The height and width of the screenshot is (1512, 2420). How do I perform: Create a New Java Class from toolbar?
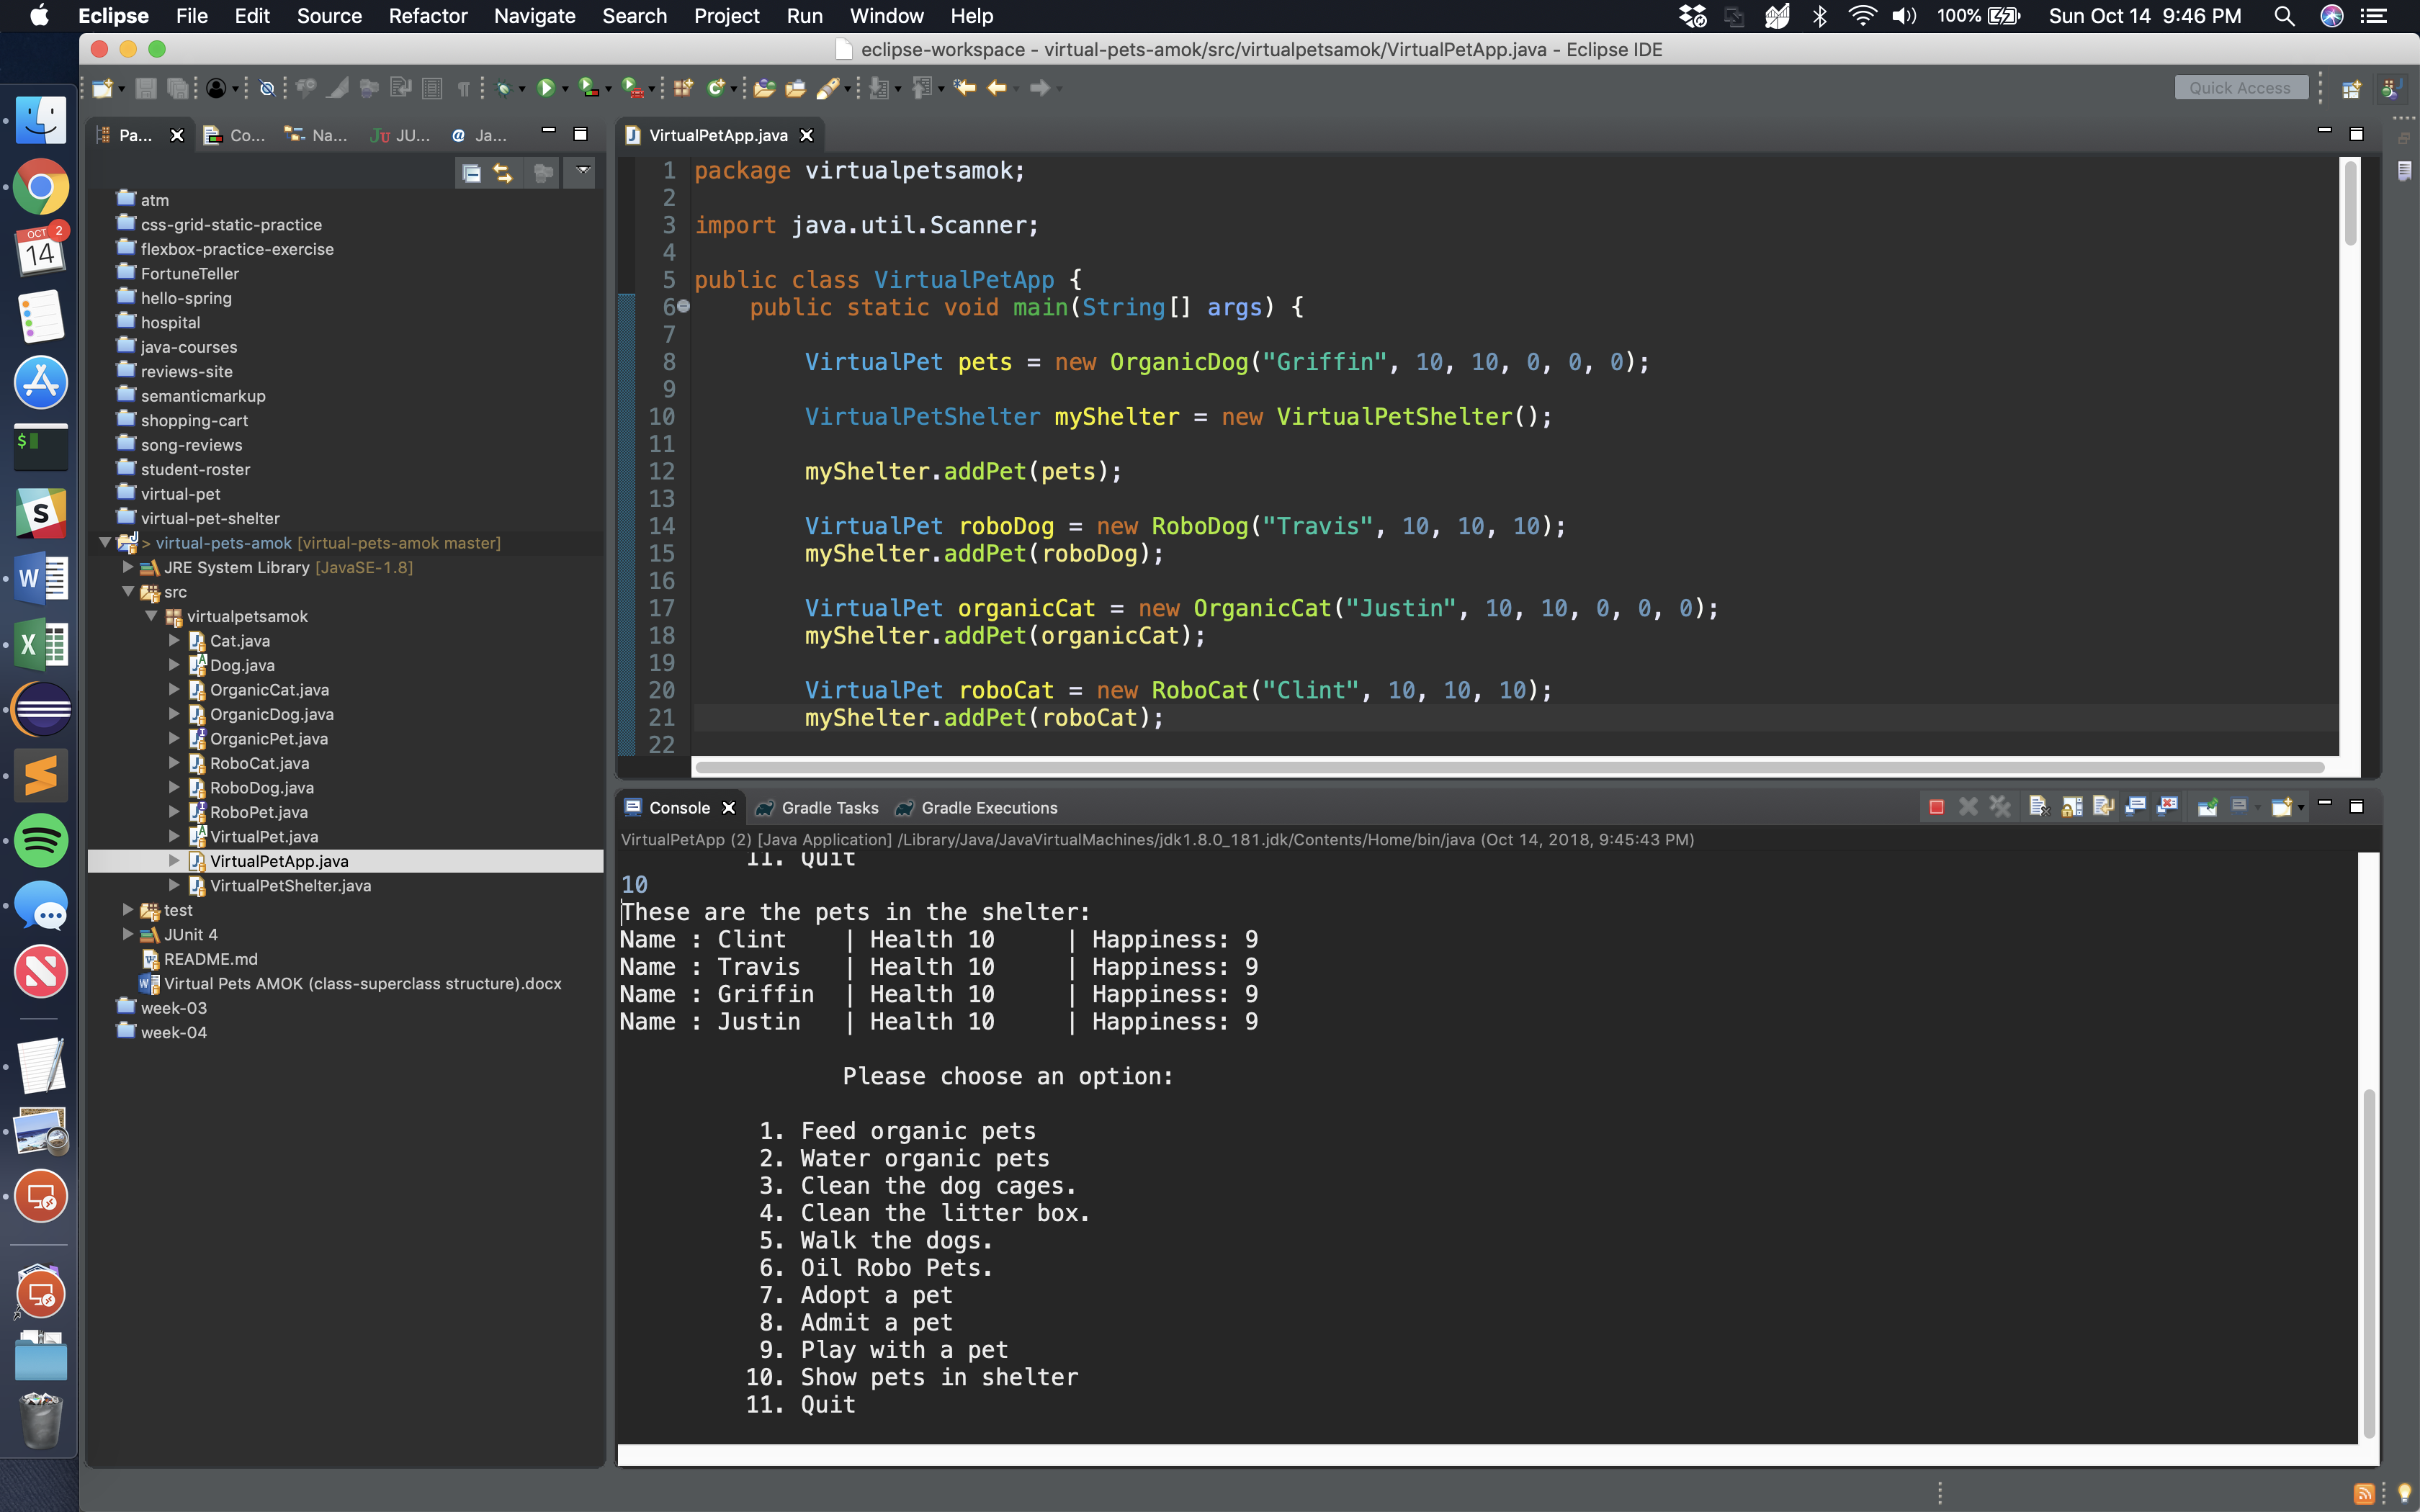(716, 88)
